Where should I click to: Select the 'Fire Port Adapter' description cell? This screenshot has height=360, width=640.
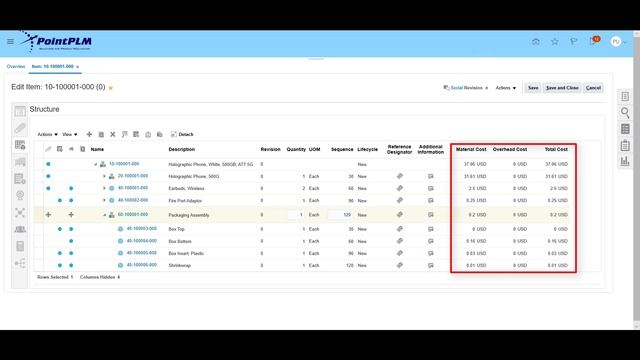tap(185, 201)
